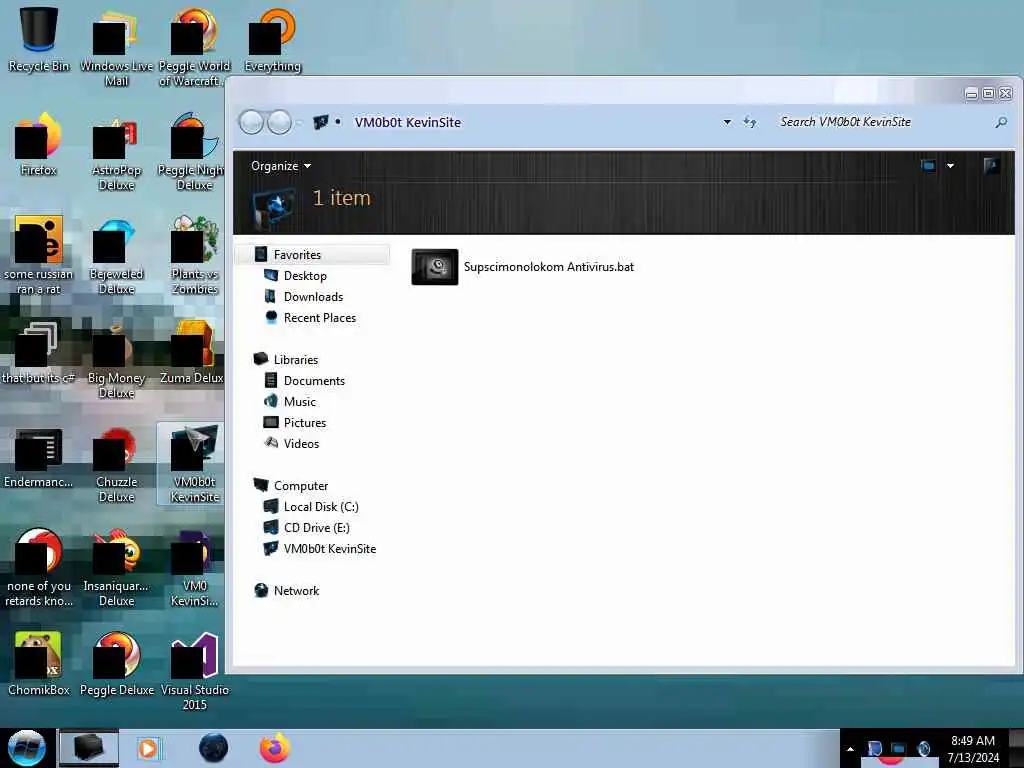Open the Videos library
1024x768 pixels.
click(291, 443)
